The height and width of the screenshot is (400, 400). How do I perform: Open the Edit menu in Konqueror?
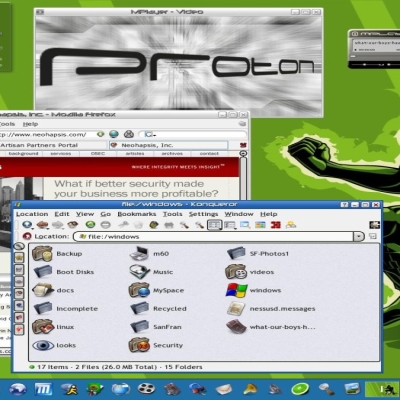pos(62,214)
